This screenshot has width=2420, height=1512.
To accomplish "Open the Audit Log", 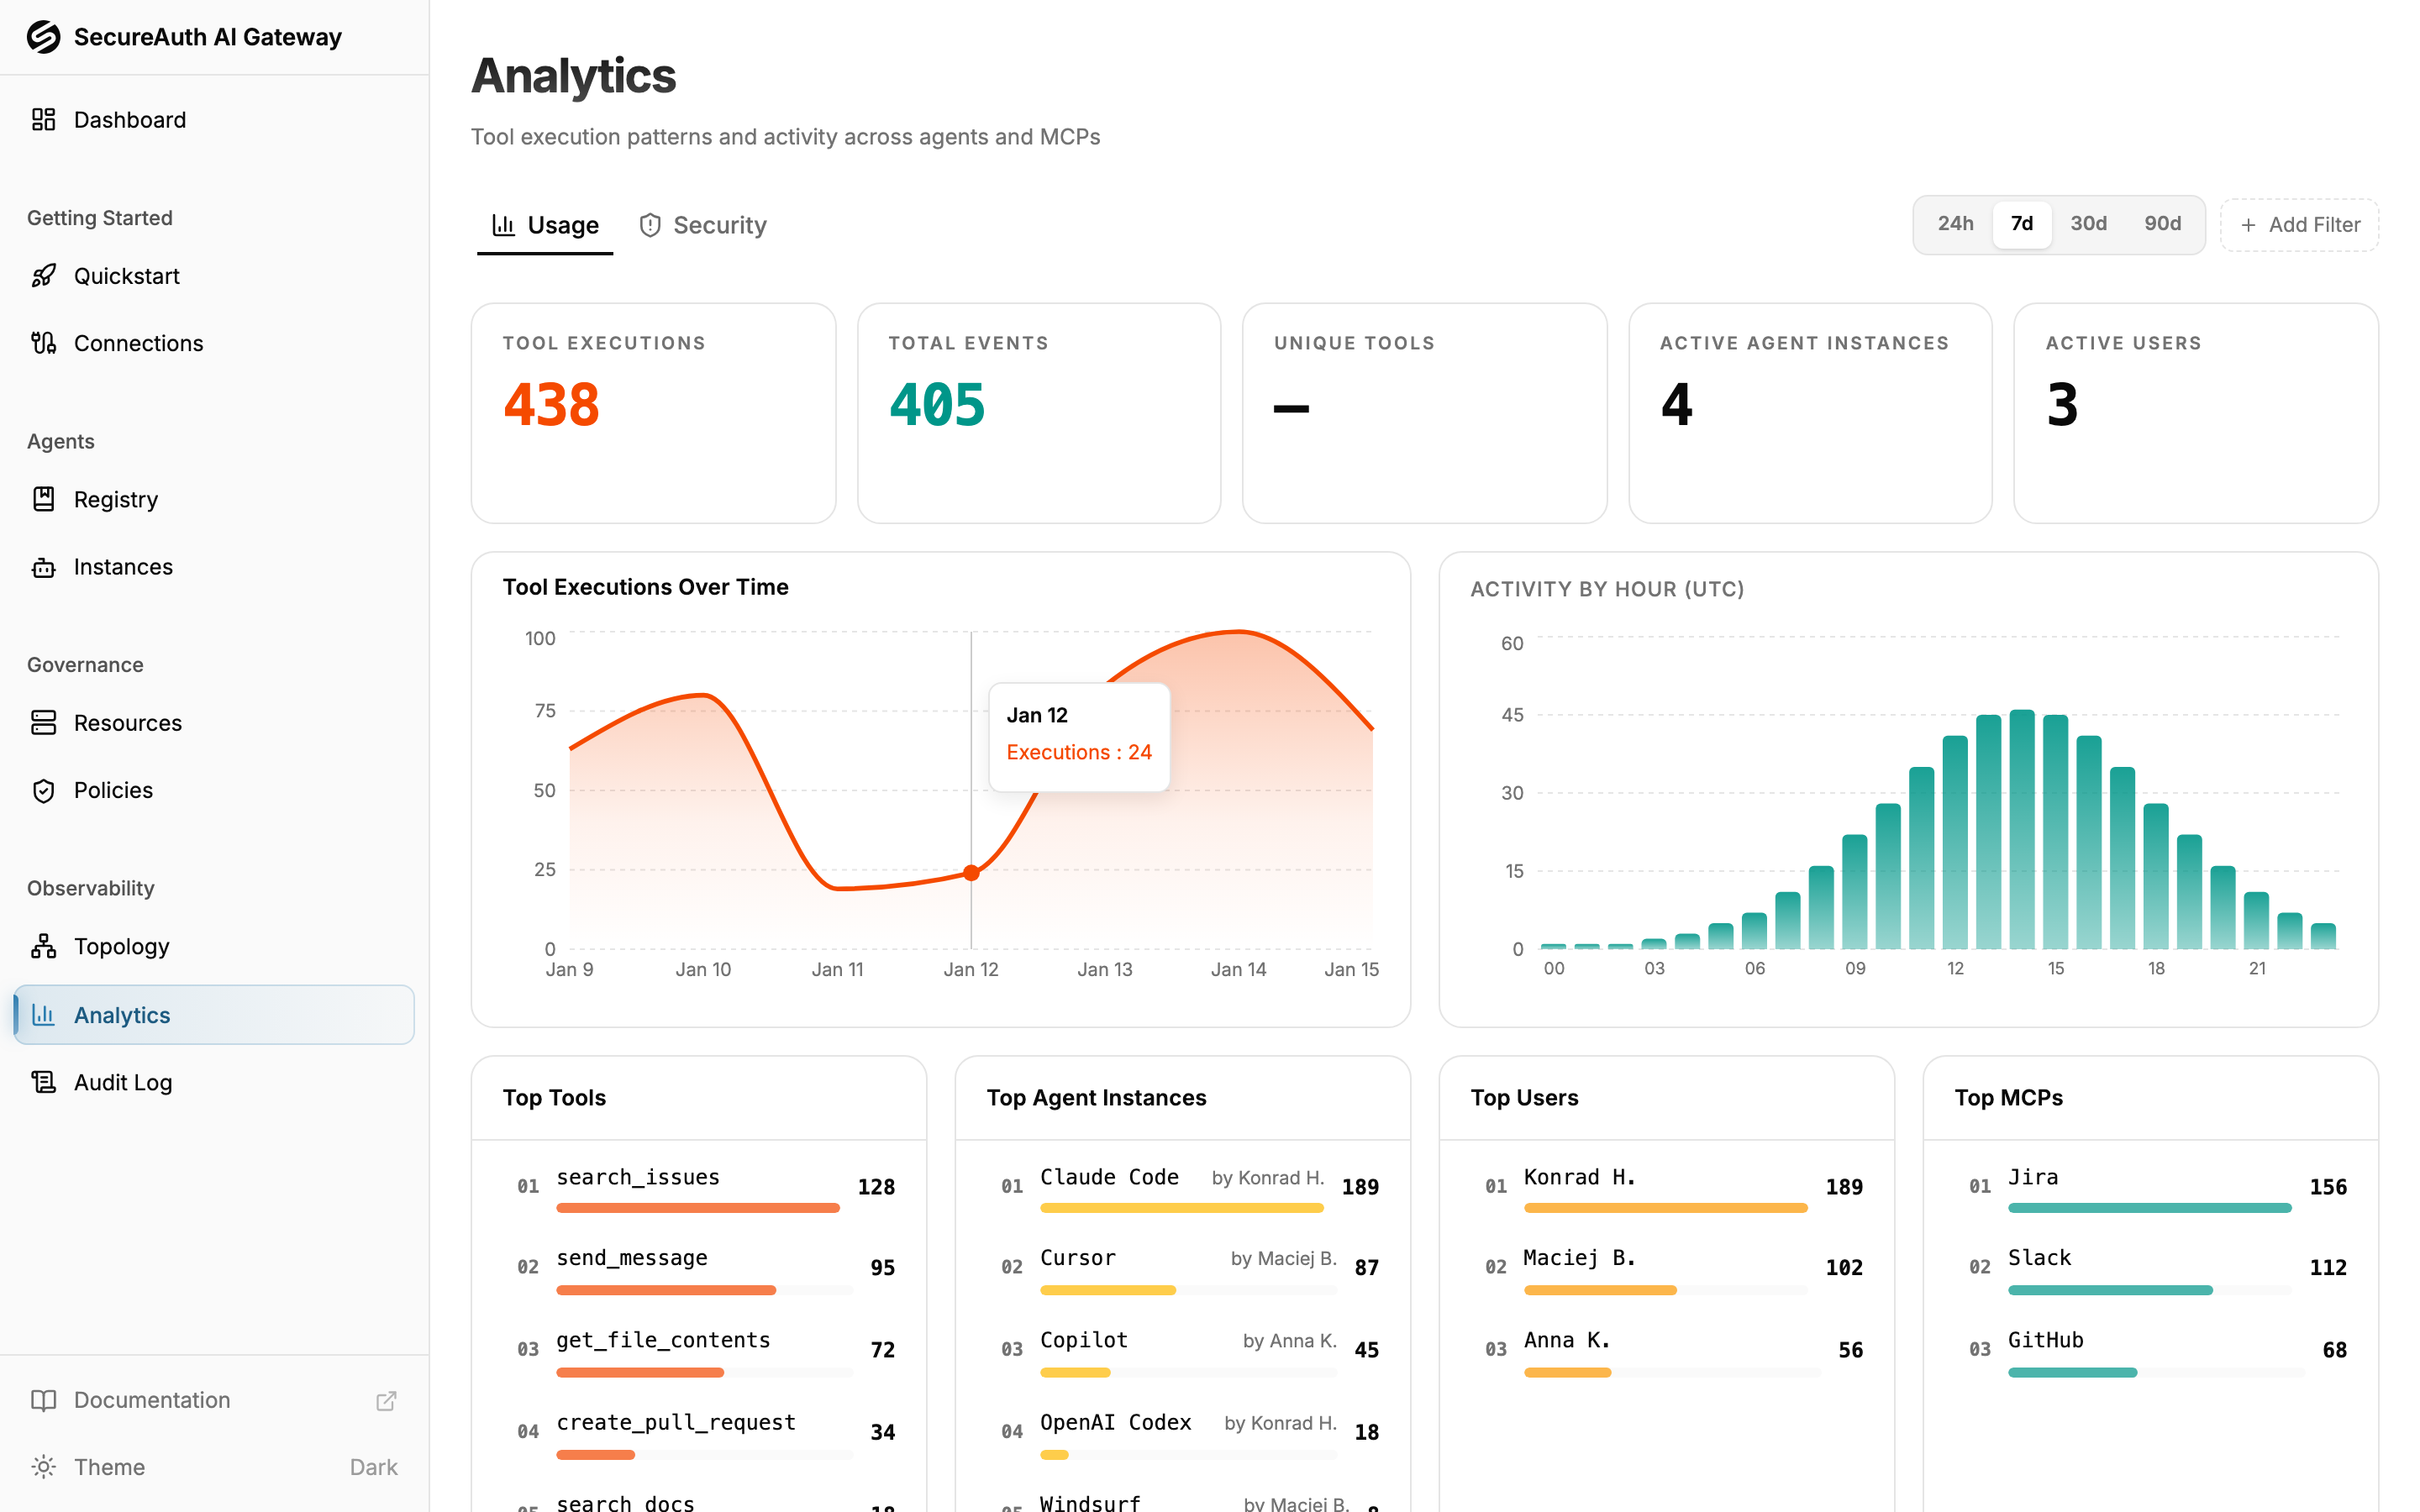I will (x=214, y=1082).
